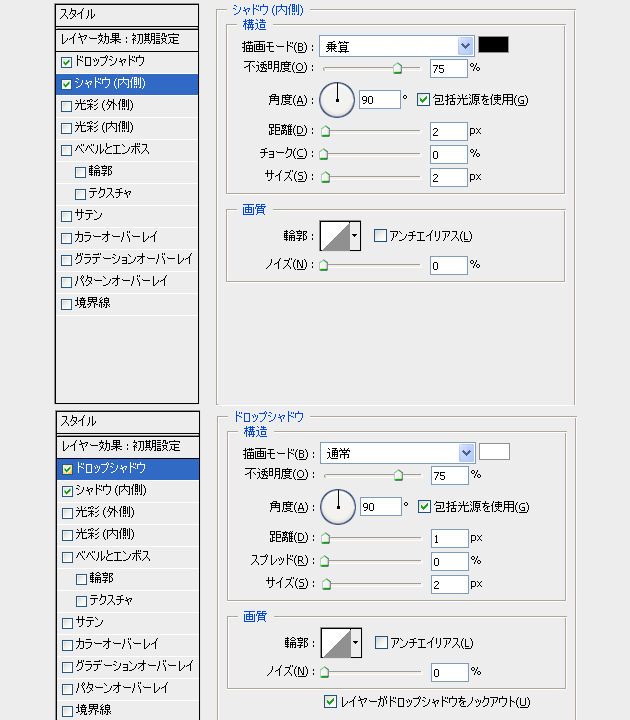Click the angle dial in ドロップシャドウ settings
Viewport: 630px width, 720px height.
click(x=338, y=507)
